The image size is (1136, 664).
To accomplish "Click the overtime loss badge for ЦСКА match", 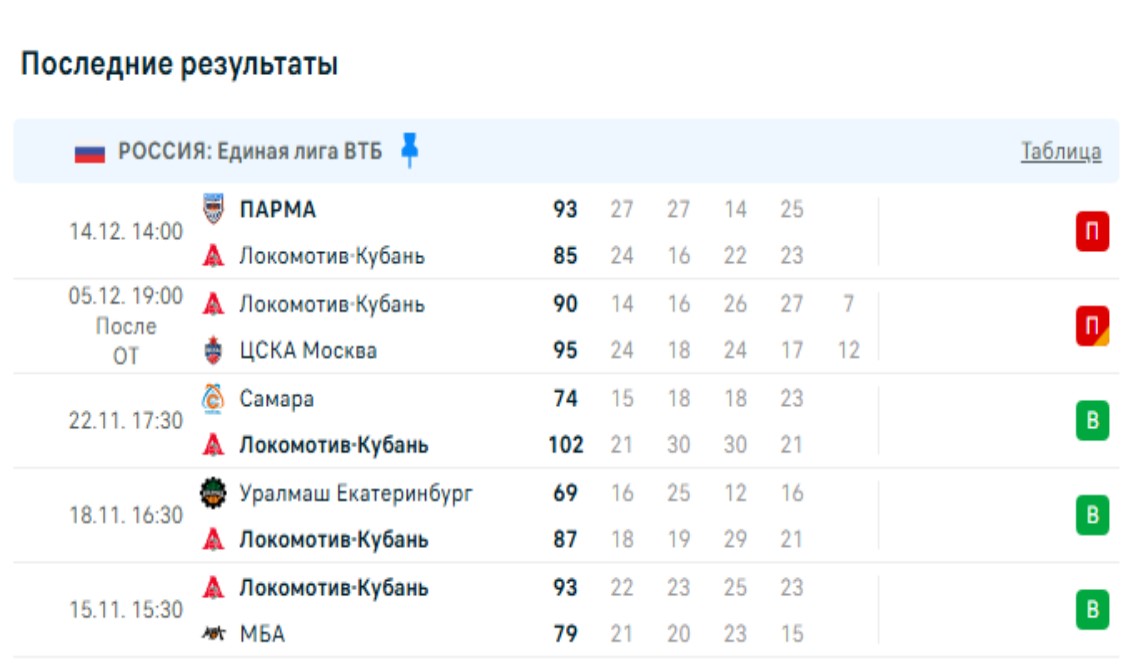I will click(x=1092, y=327).
